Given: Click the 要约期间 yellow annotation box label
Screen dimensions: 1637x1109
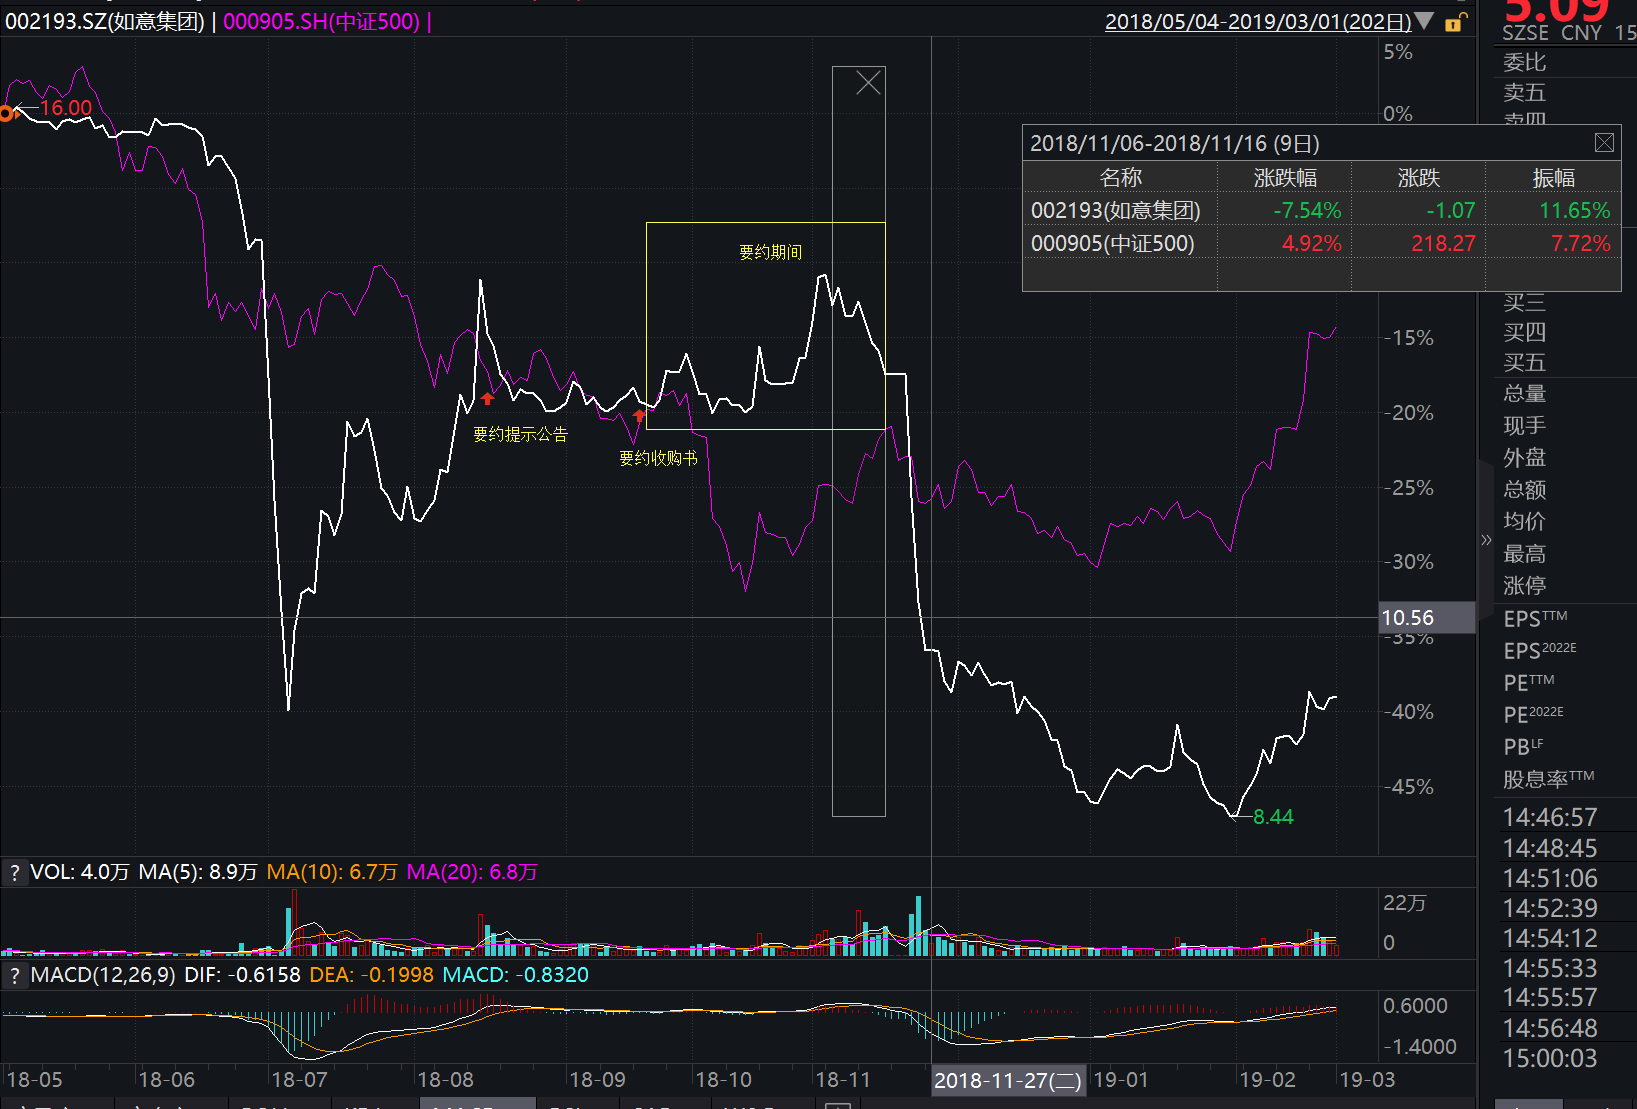Looking at the screenshot, I should 770,252.
